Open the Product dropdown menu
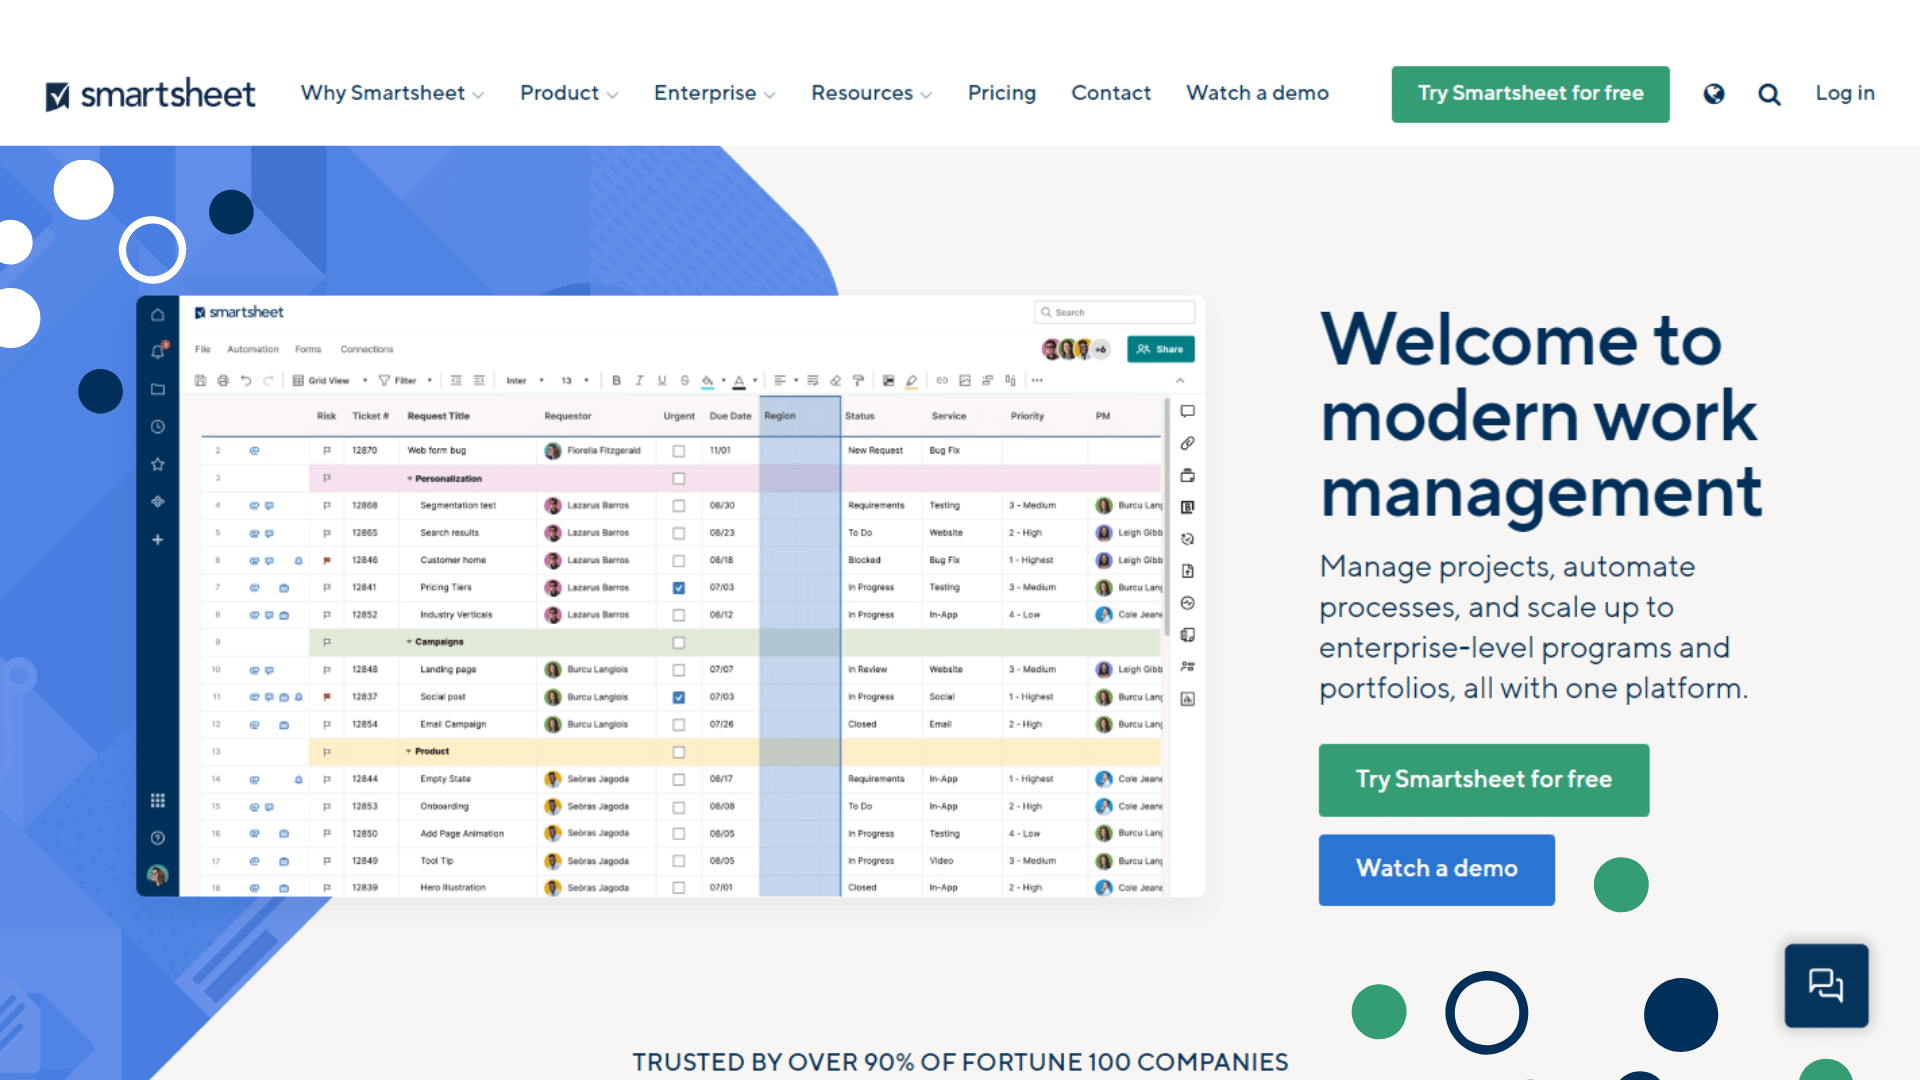 [569, 93]
